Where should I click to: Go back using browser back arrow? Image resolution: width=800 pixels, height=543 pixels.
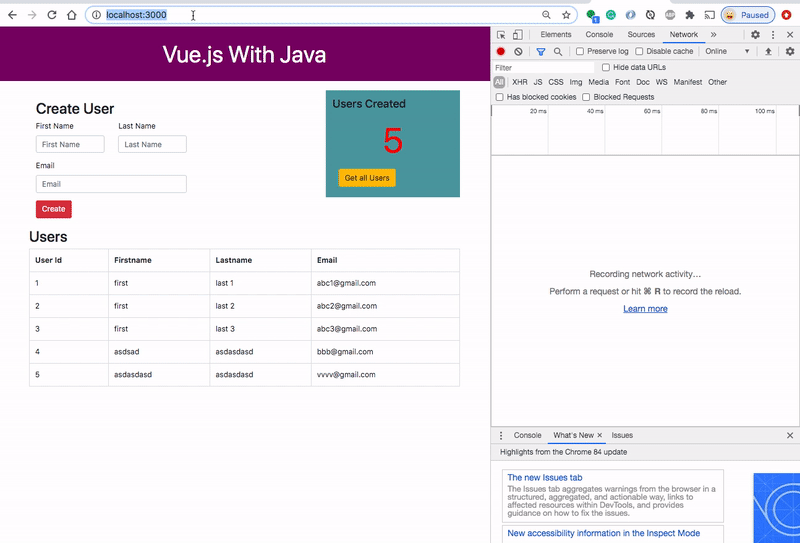click(x=12, y=15)
